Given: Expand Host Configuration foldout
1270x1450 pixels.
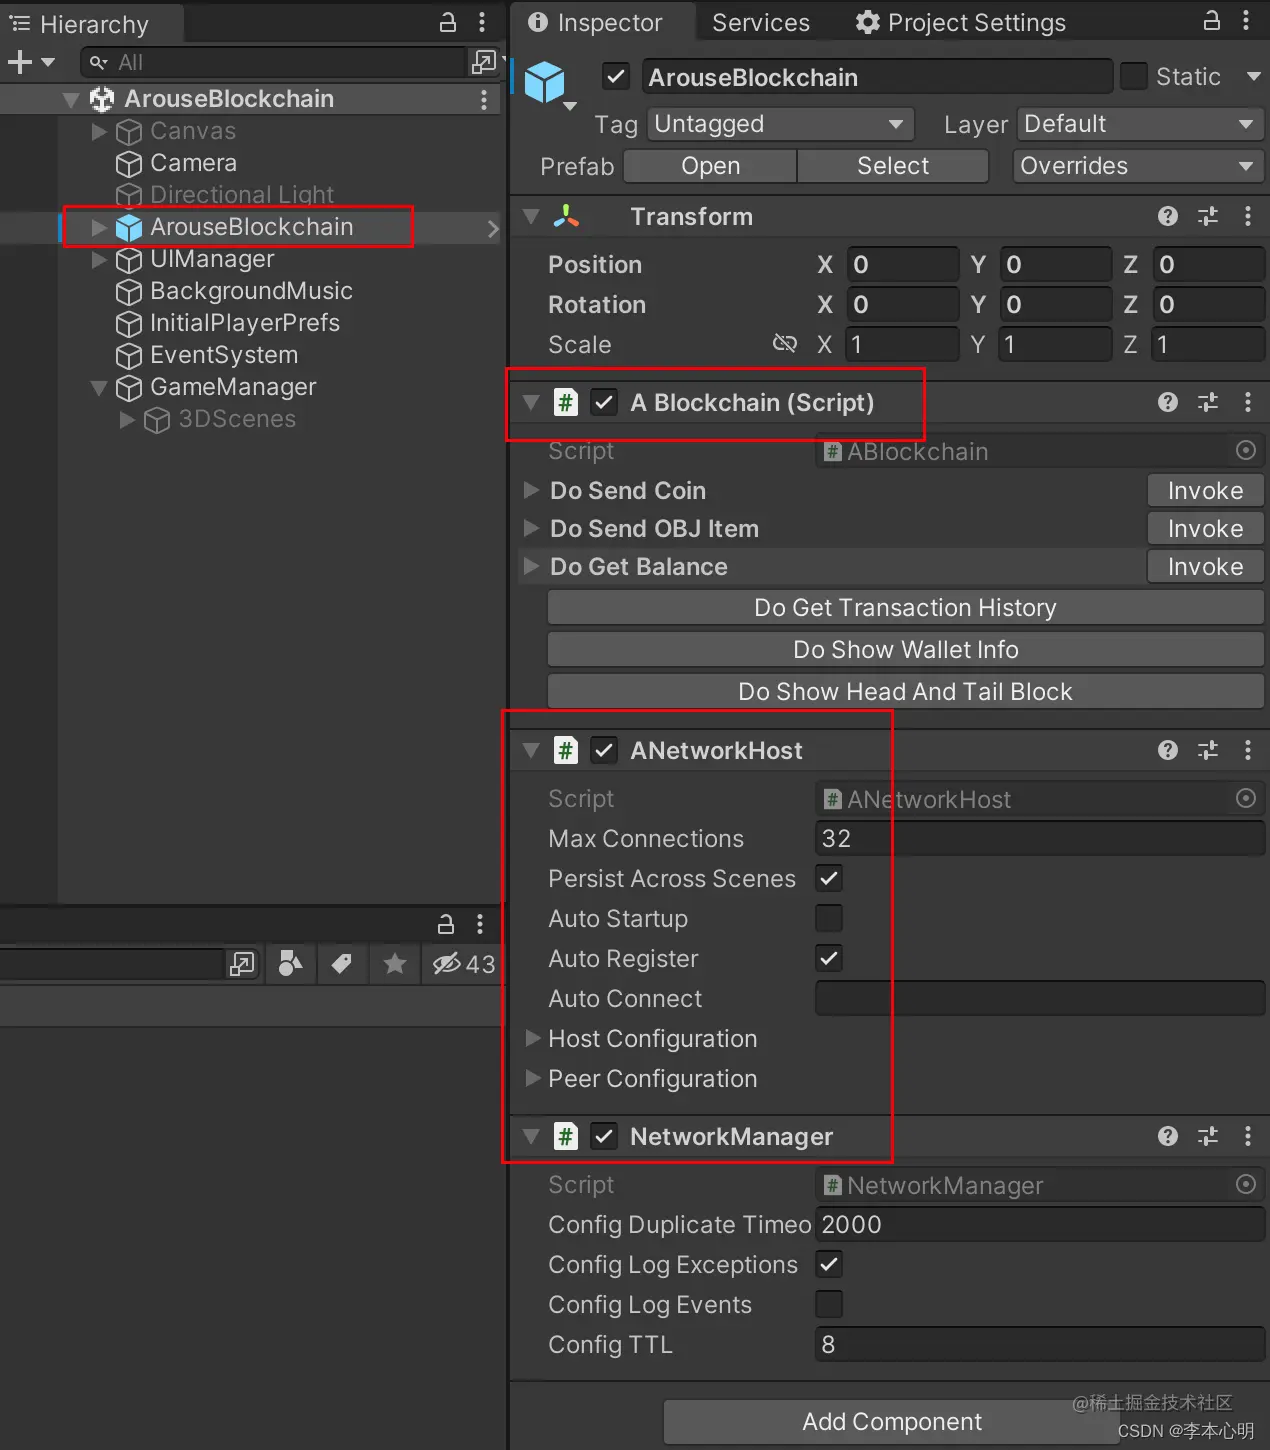Looking at the screenshot, I should click(533, 1038).
